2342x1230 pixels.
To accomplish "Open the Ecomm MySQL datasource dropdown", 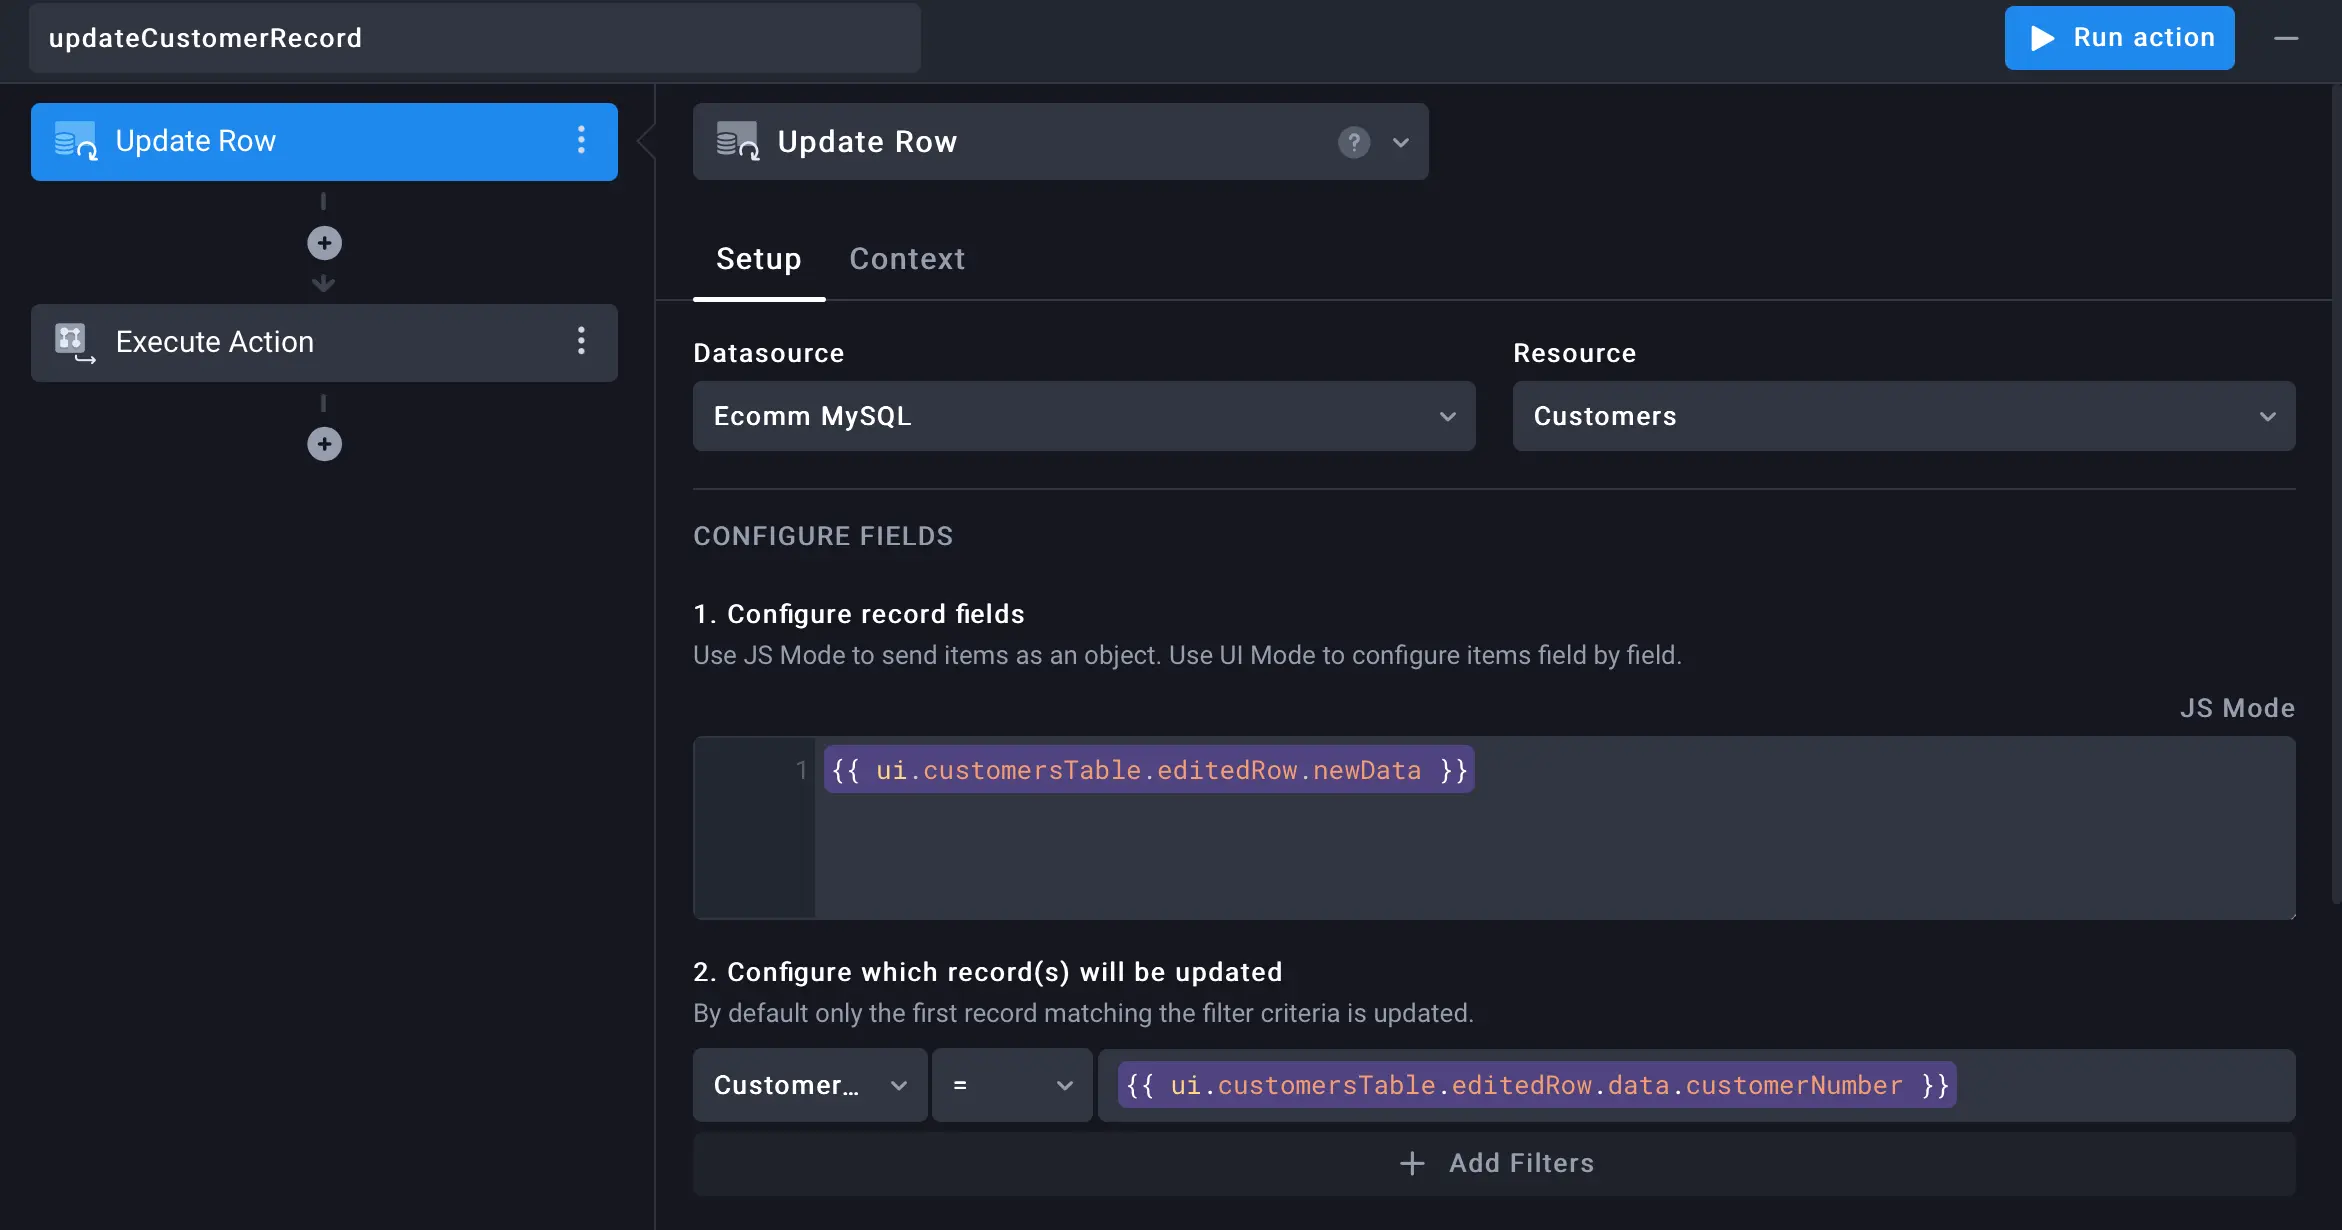I will (x=1084, y=416).
